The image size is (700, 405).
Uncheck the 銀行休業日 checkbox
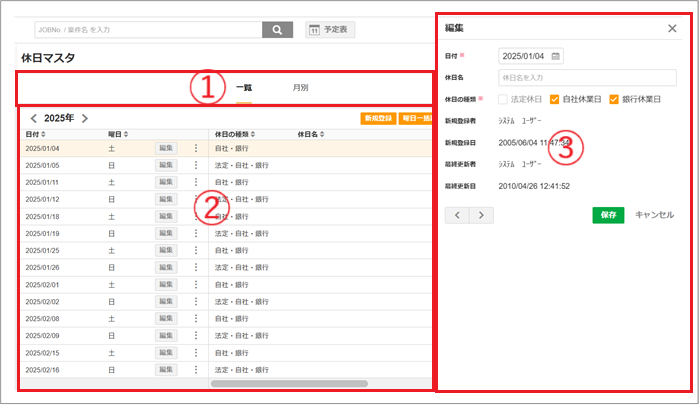click(614, 98)
